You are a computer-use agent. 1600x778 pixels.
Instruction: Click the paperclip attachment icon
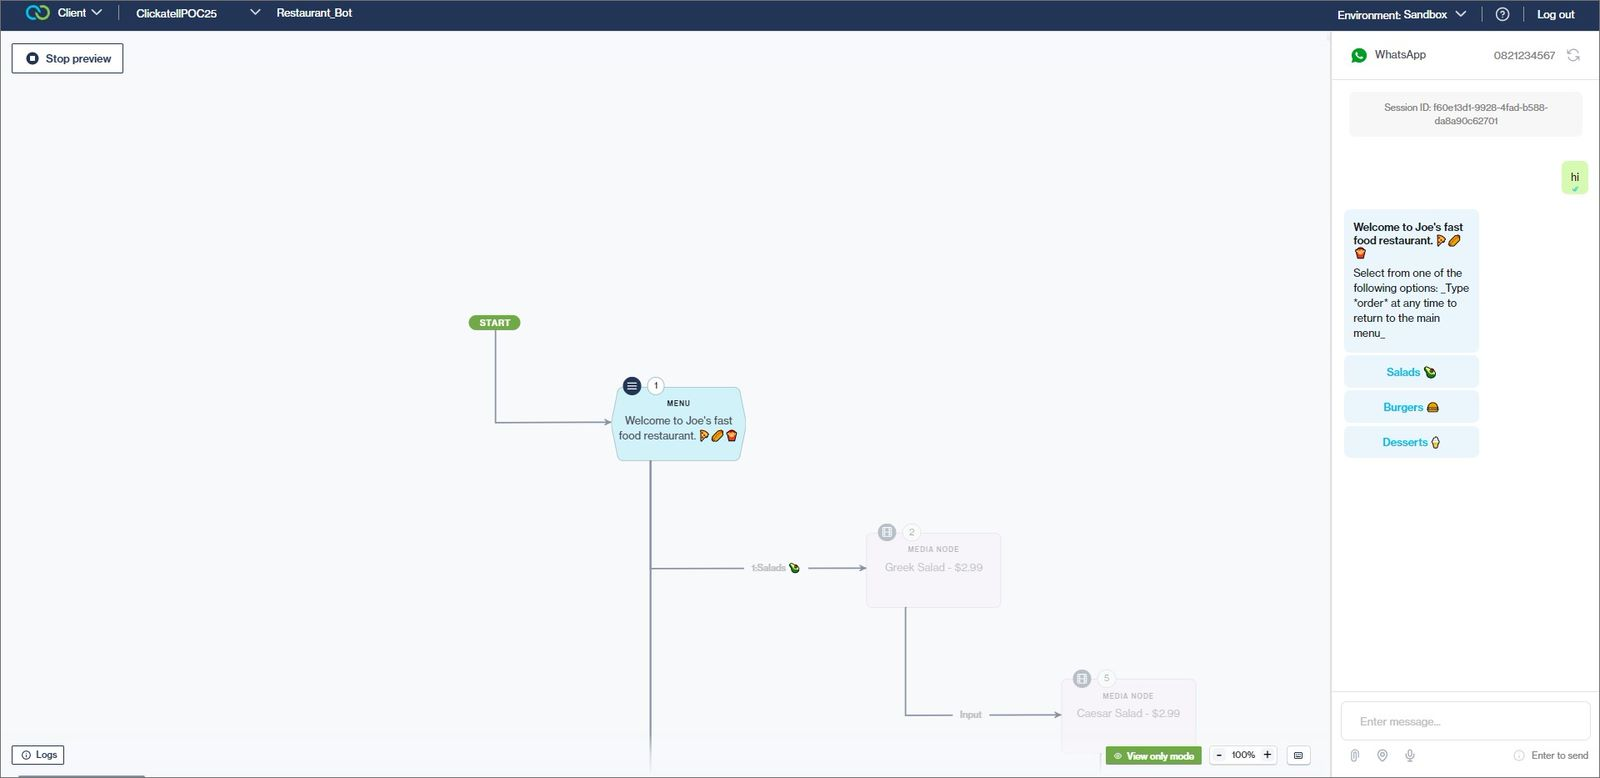pos(1354,755)
